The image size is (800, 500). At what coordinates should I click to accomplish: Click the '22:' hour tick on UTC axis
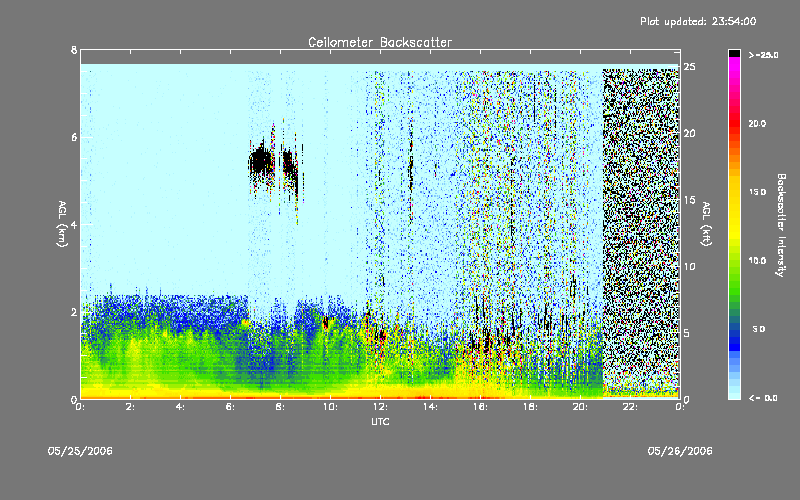(x=631, y=407)
